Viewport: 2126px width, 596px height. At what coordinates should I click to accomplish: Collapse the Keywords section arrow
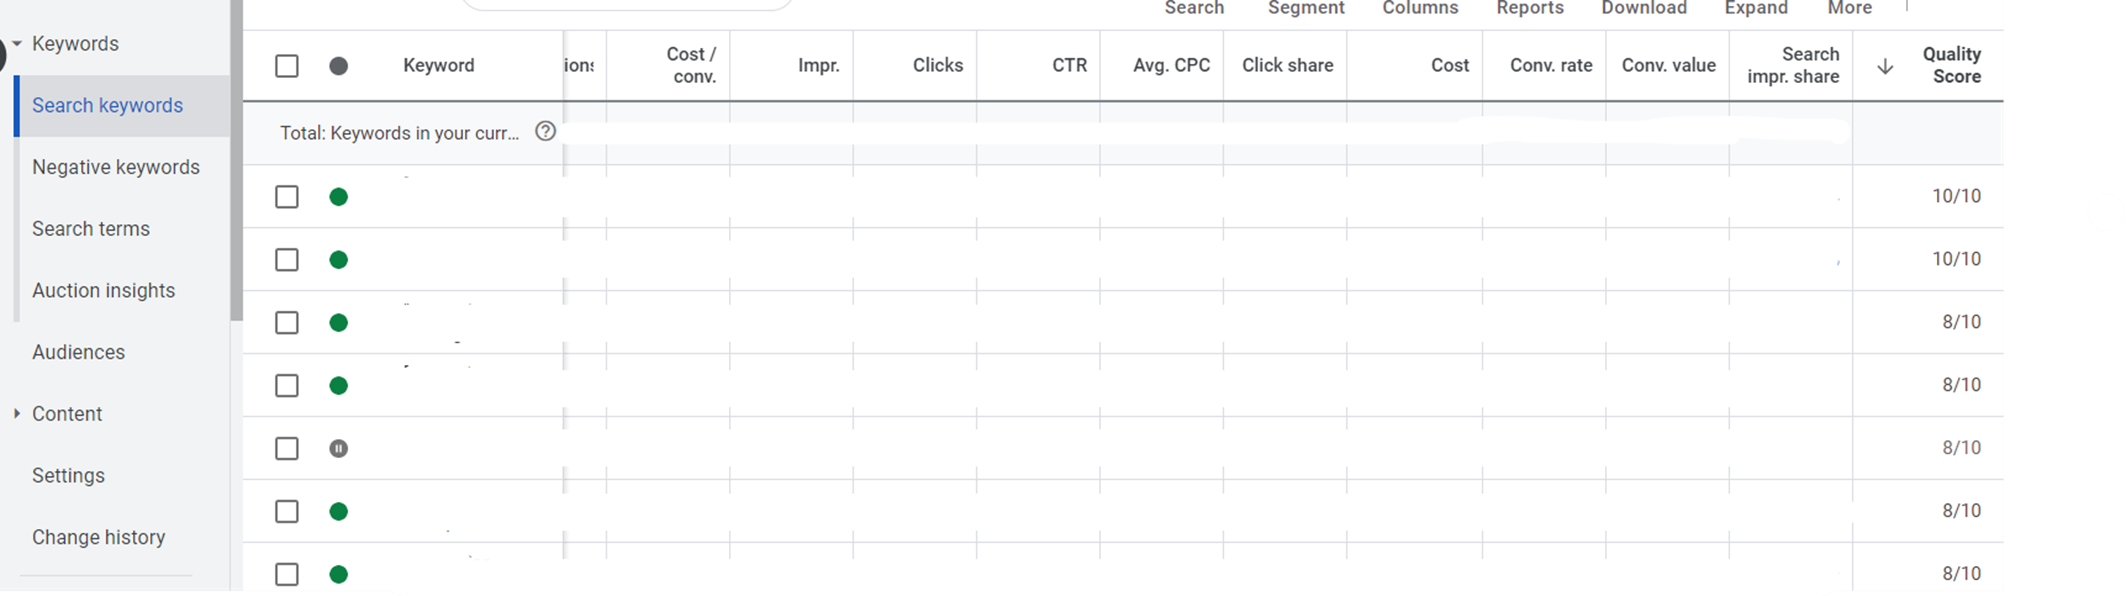pos(17,44)
